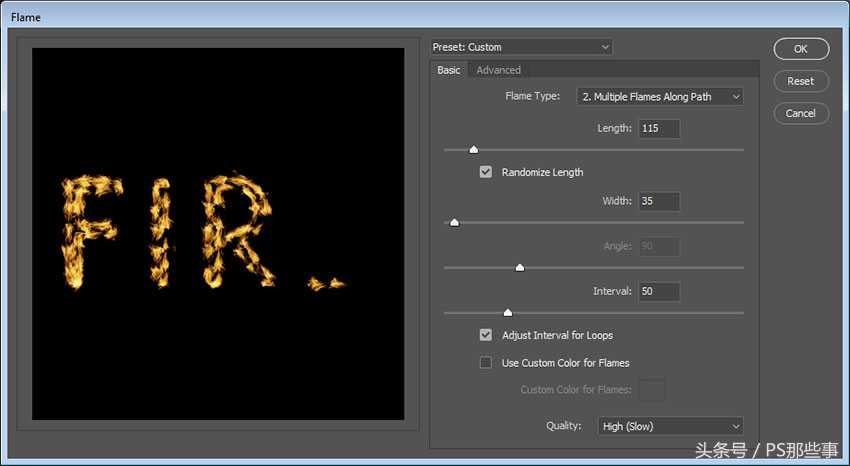Image resolution: width=850 pixels, height=466 pixels.
Task: Click the flame text preview image
Action: (218, 234)
